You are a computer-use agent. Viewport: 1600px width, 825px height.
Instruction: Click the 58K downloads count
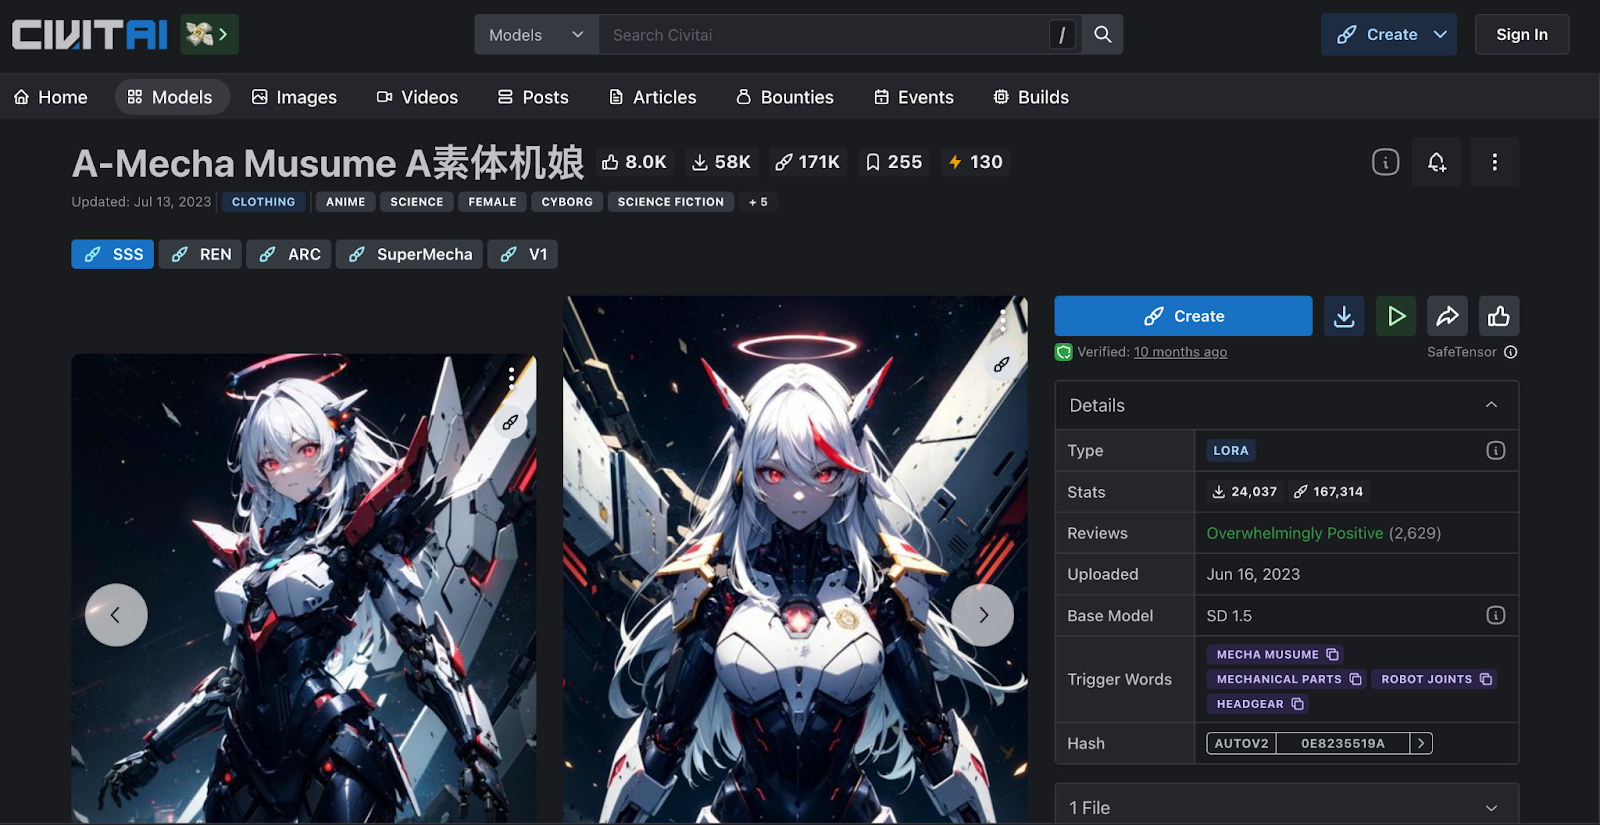pyautogui.click(x=721, y=162)
